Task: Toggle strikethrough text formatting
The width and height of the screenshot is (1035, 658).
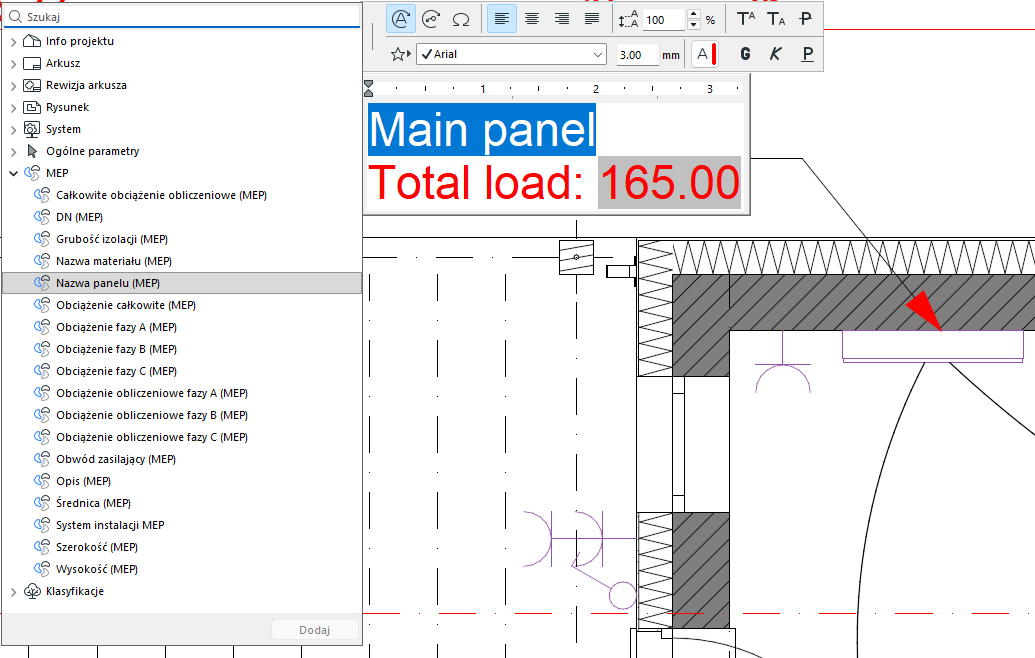Action: (x=806, y=19)
